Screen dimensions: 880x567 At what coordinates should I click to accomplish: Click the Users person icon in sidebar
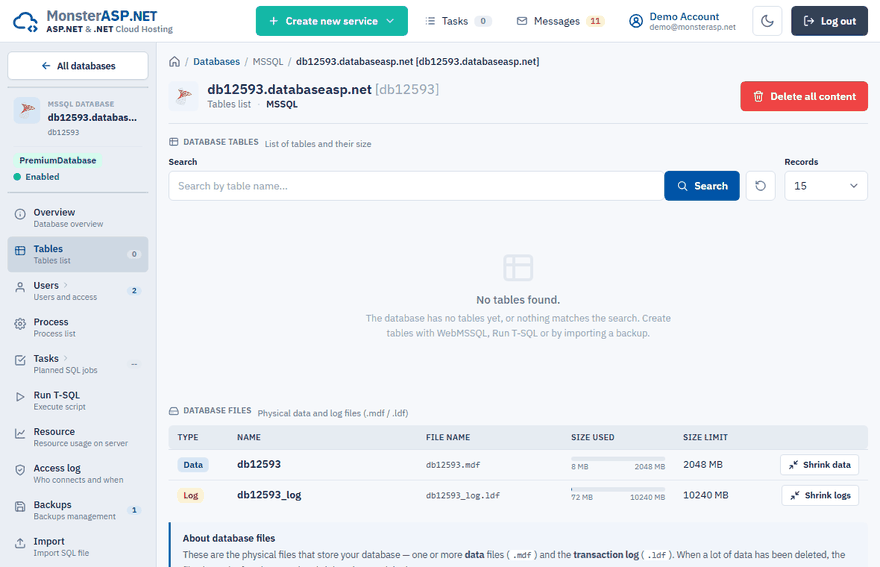[x=20, y=287]
